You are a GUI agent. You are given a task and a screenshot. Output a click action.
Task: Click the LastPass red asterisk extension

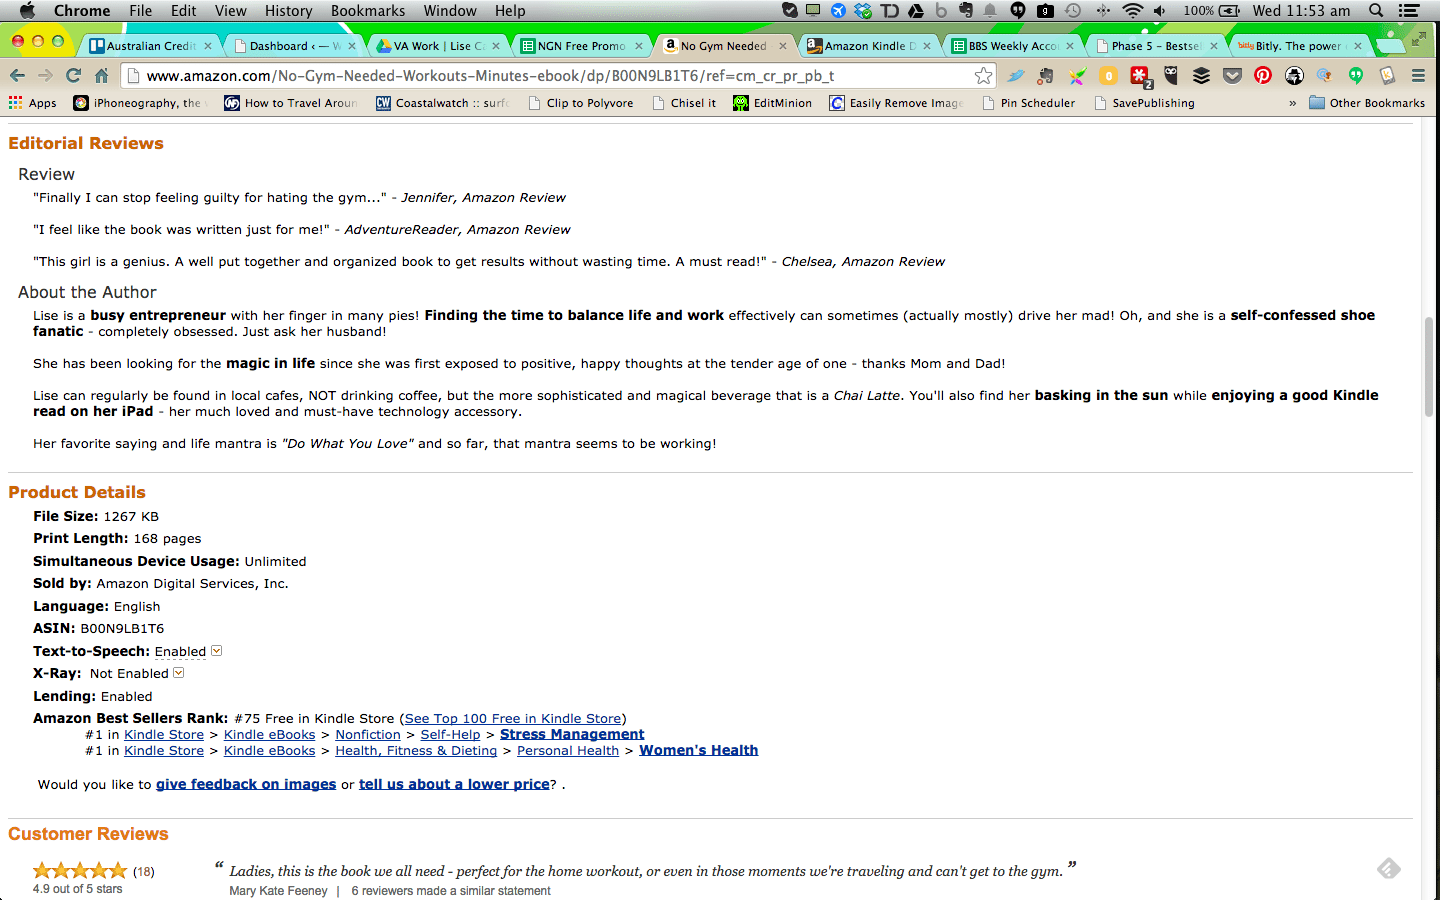(x=1139, y=75)
